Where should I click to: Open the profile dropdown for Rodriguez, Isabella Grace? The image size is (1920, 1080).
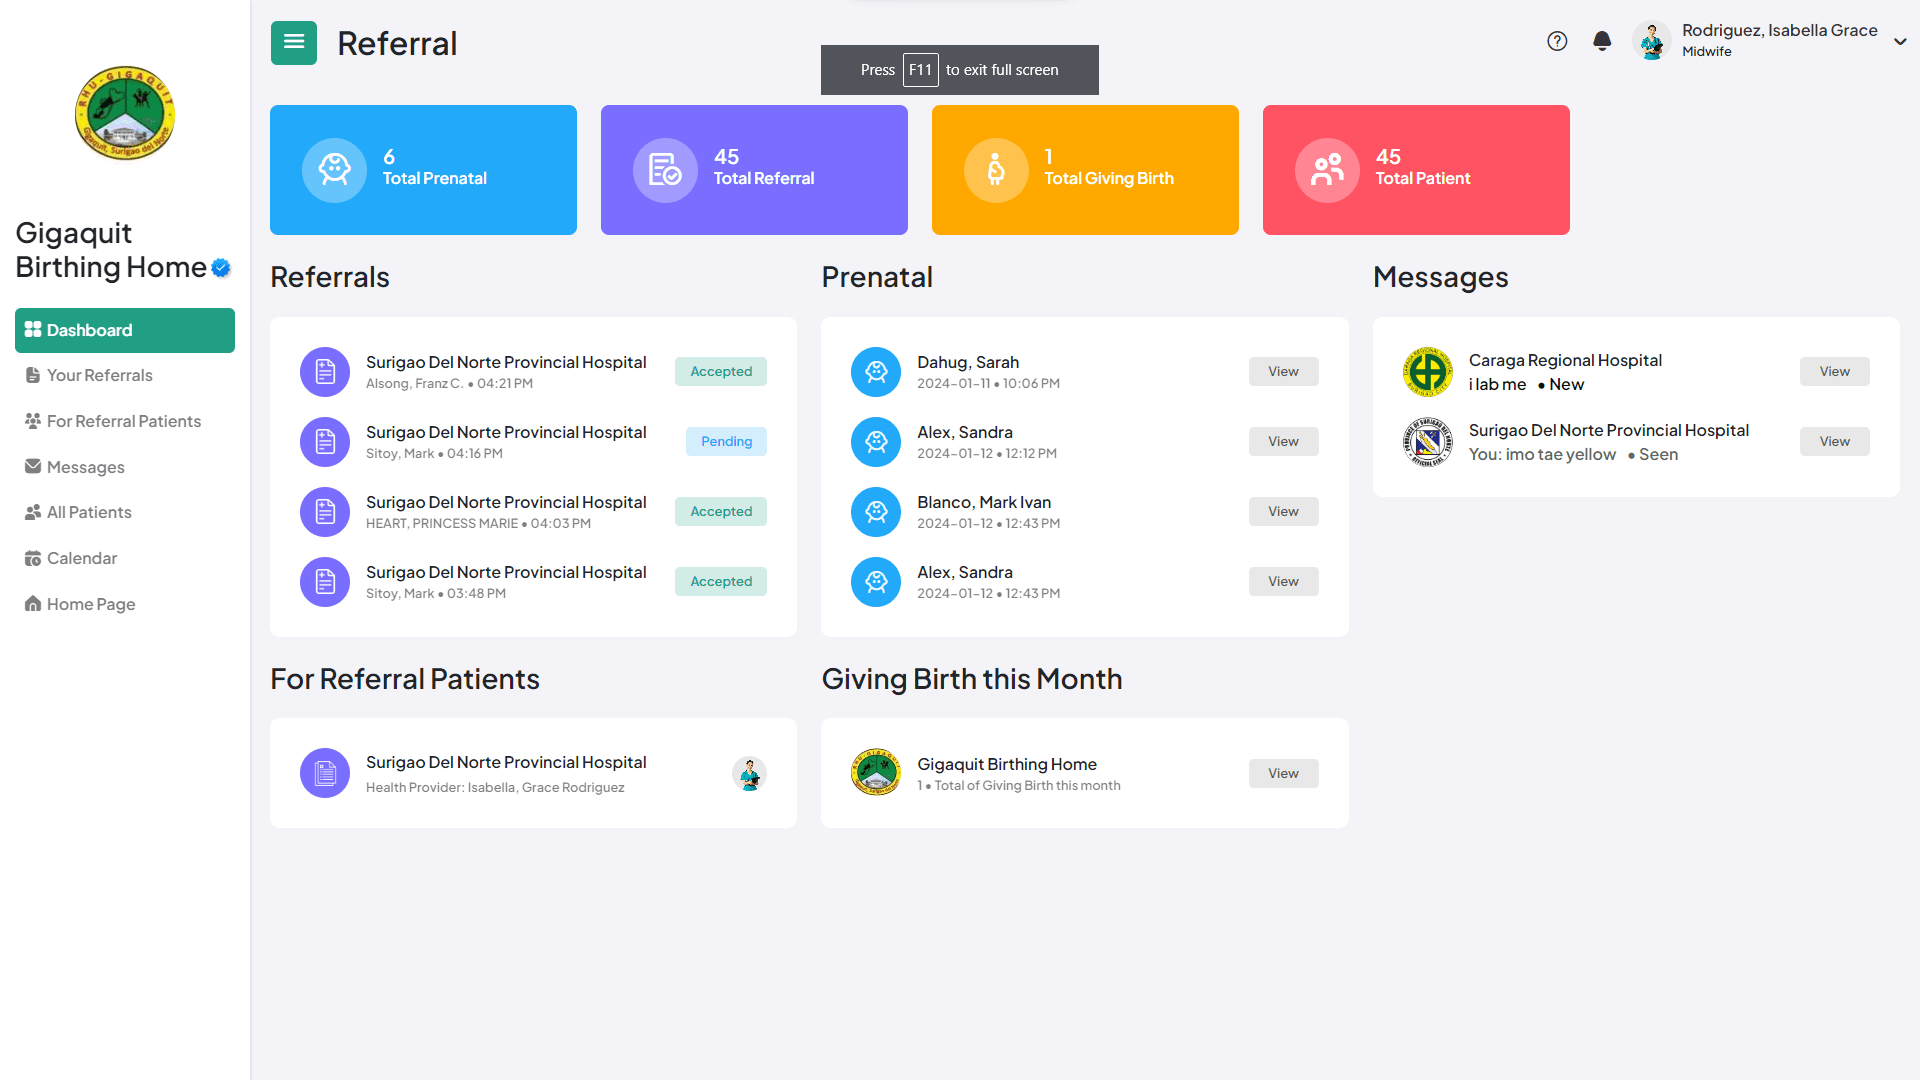click(1901, 41)
